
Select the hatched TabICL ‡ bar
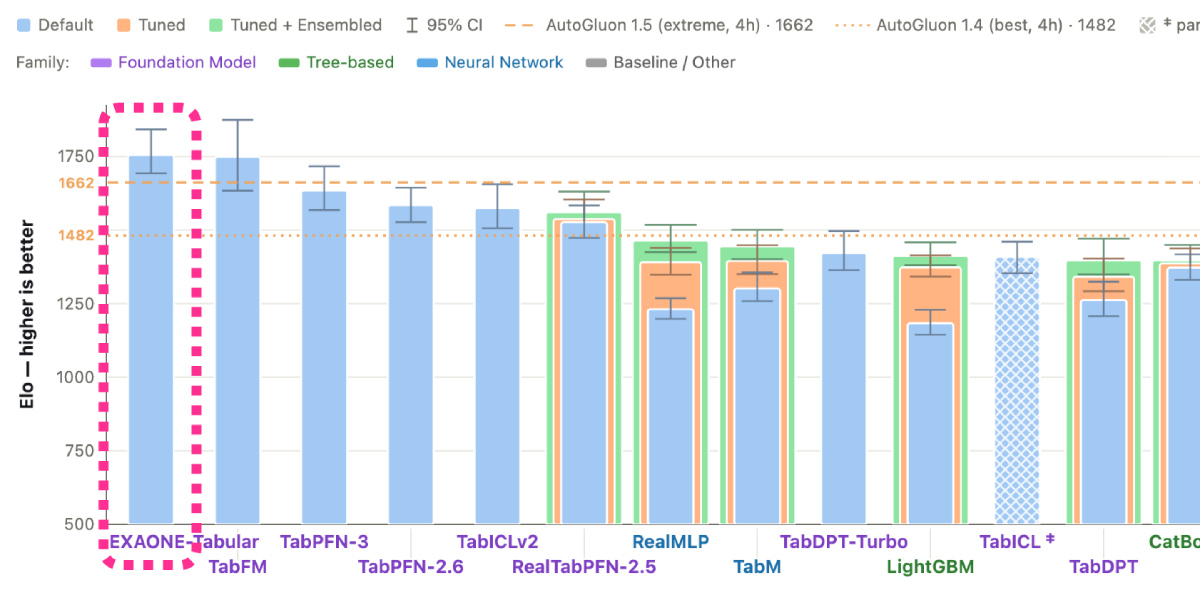[x=1016, y=391]
